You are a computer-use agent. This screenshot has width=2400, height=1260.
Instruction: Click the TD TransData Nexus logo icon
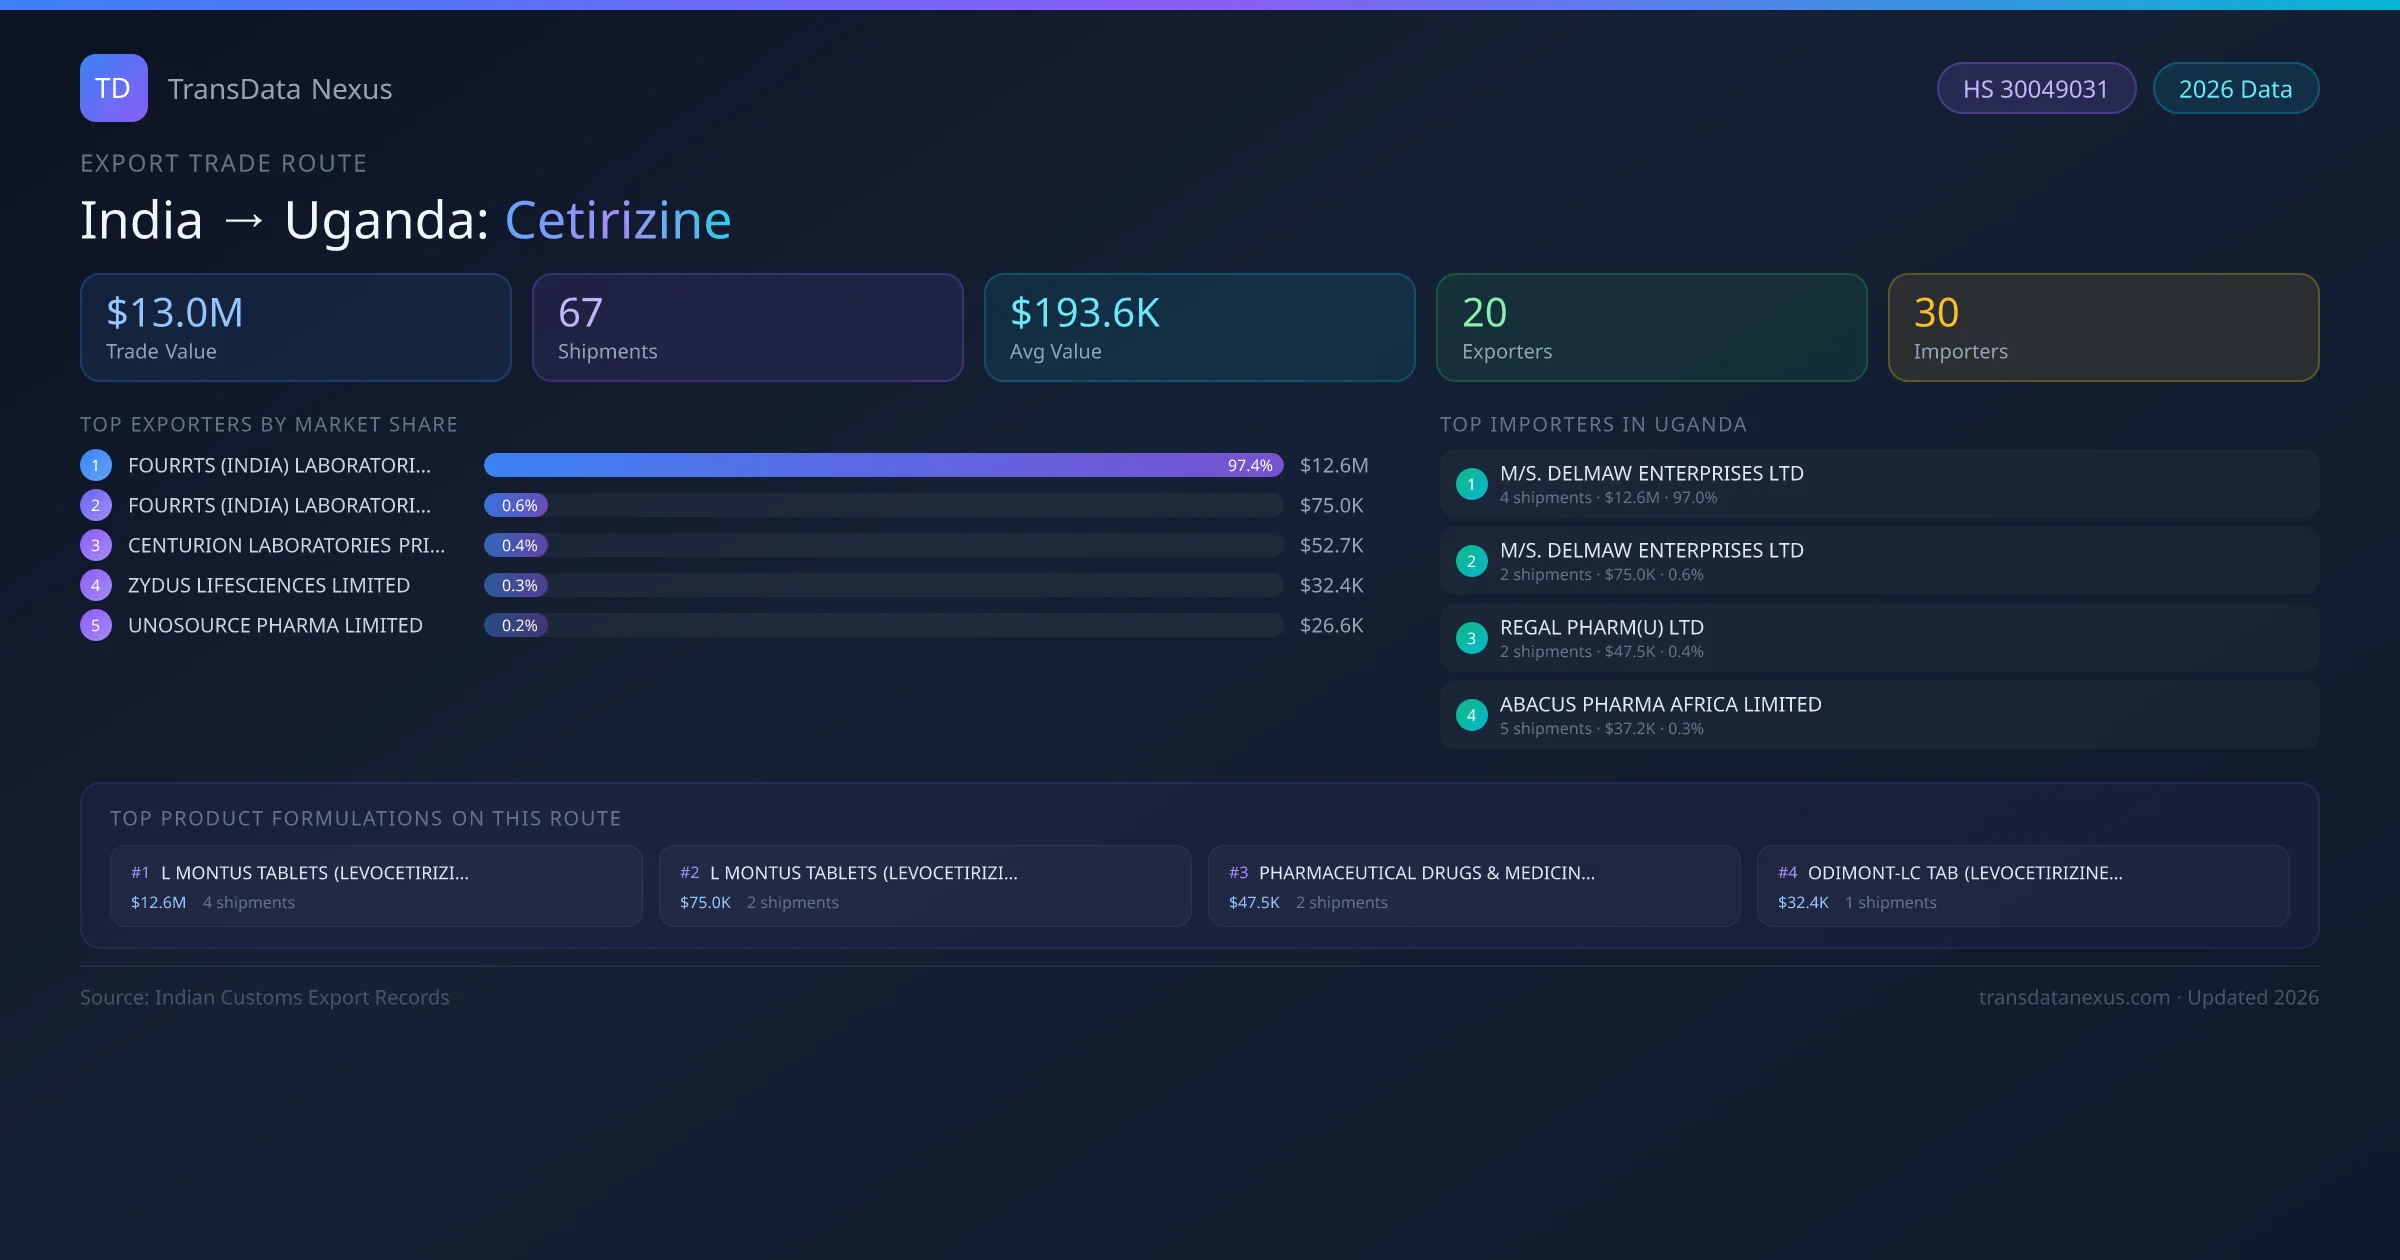click(113, 88)
